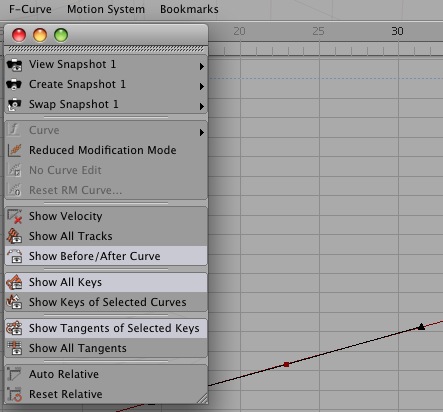Click the Show All Tangents icon
Screen dimensions: 443x412
point(14,348)
